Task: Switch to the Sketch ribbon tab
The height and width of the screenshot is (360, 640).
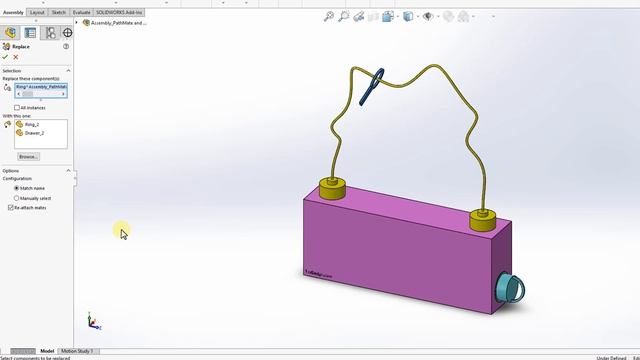Action: click(59, 13)
